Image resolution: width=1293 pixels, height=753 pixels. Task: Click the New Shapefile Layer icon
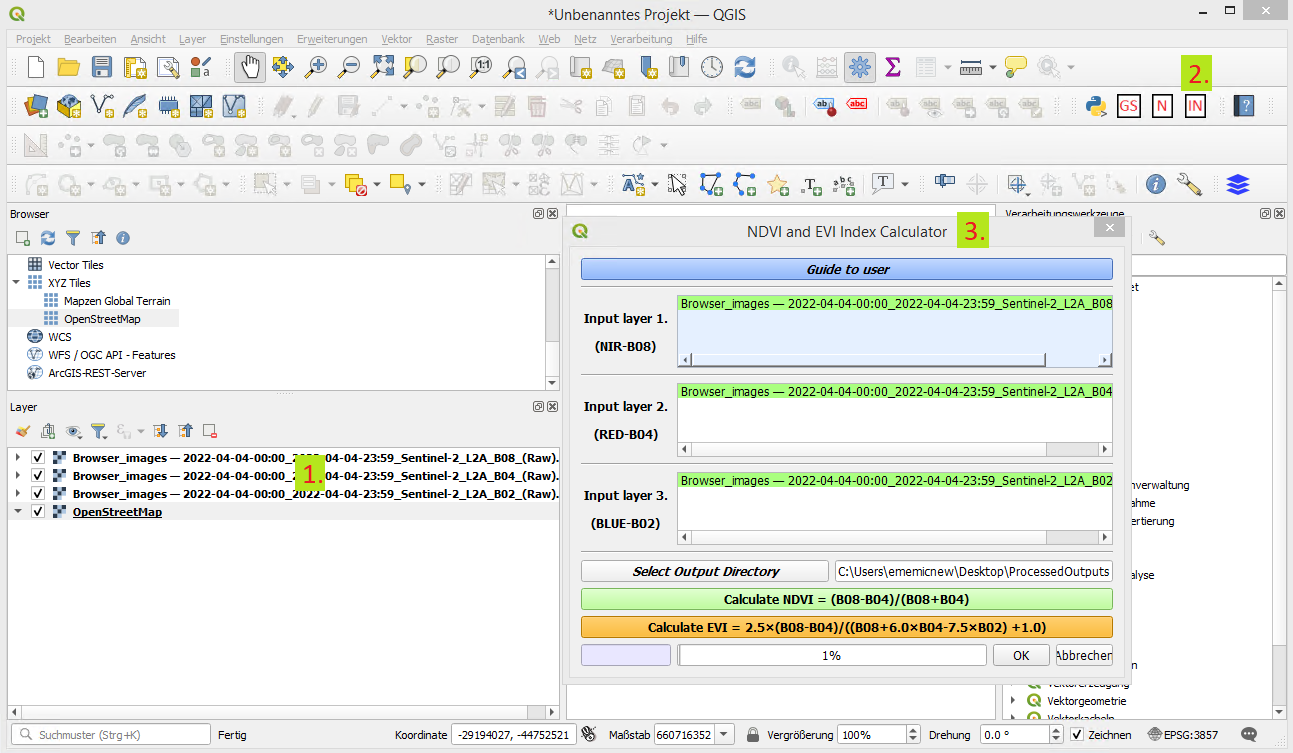pyautogui.click(x=102, y=105)
